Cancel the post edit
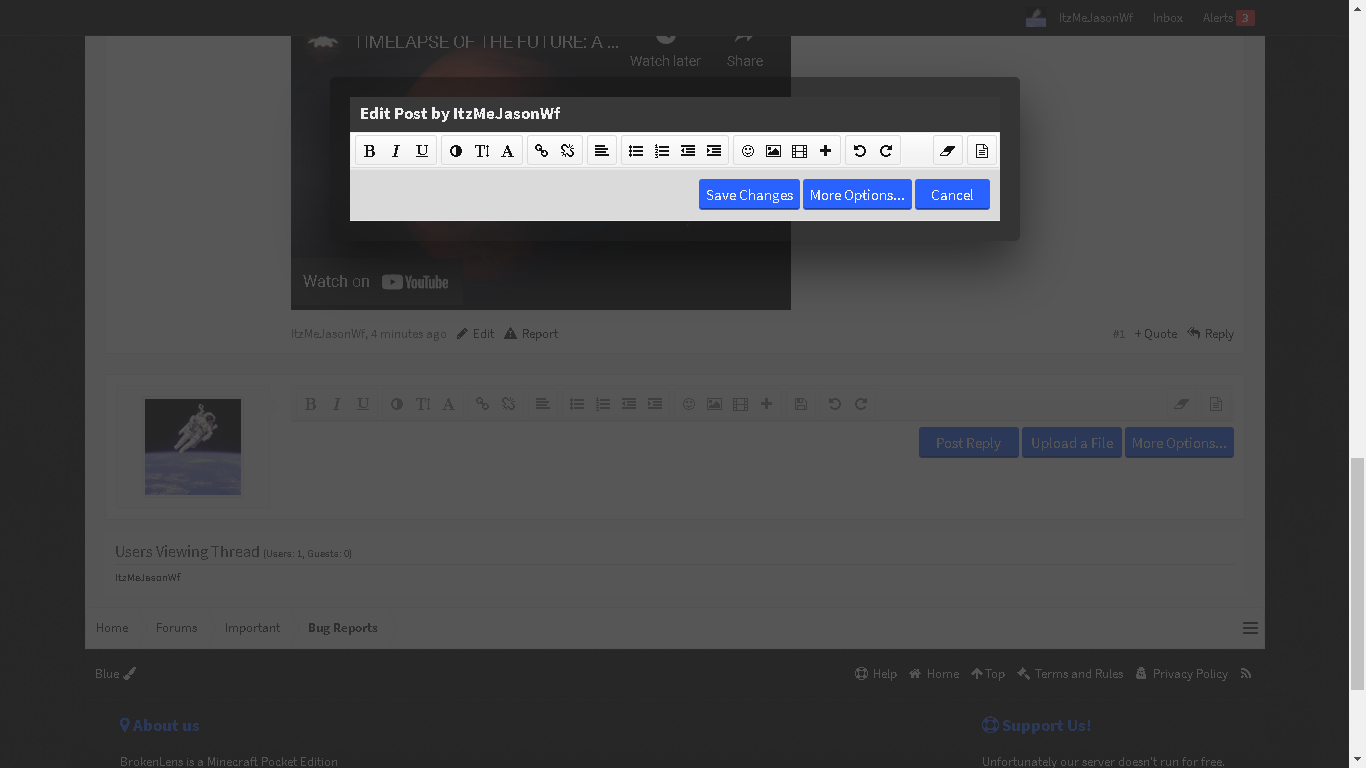The height and width of the screenshot is (768, 1366). coord(952,195)
